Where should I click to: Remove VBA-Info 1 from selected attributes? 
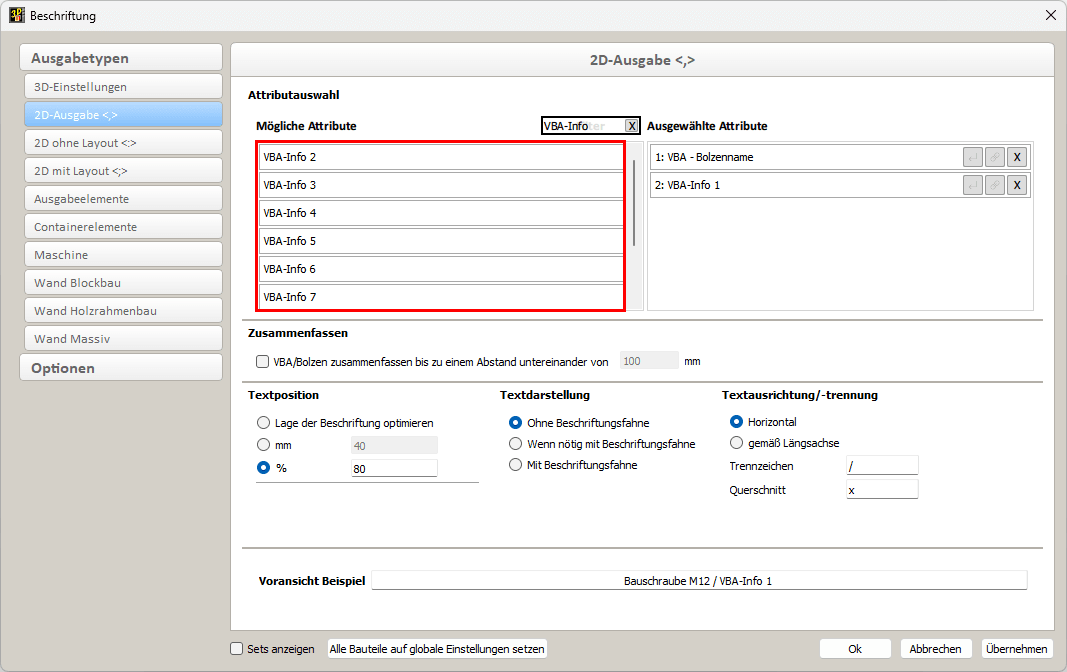(1016, 185)
